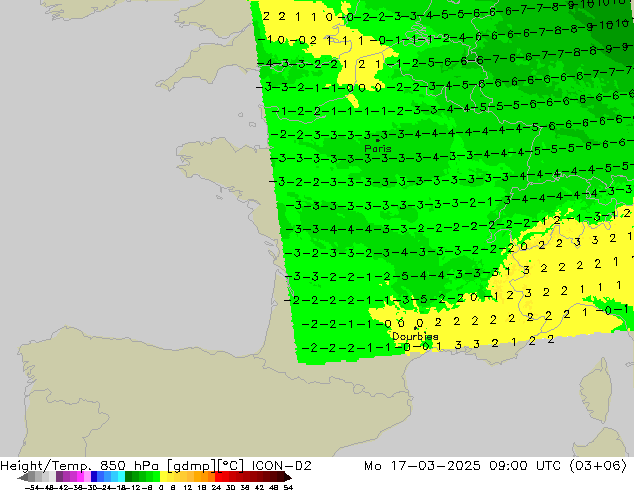Pick the dark blue legend swatch

94,477
